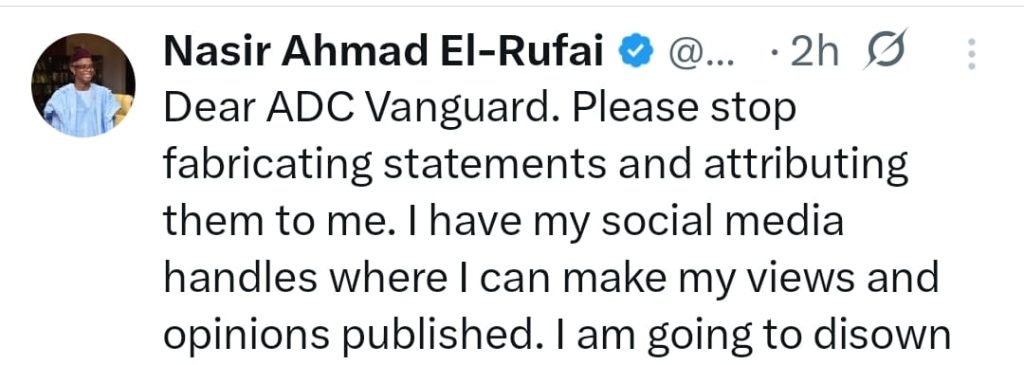Click the display name Nasir Ahmad El-Rufai

click(x=383, y=52)
